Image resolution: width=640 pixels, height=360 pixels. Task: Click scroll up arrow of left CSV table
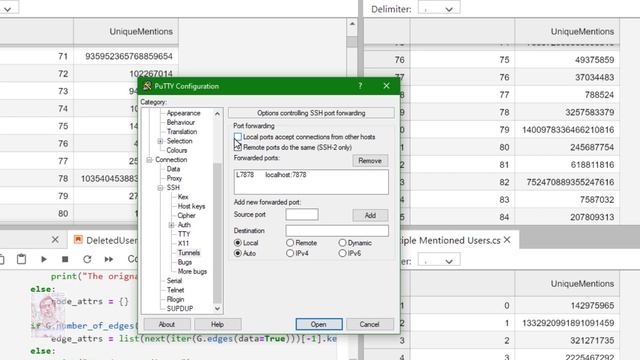(352, 24)
